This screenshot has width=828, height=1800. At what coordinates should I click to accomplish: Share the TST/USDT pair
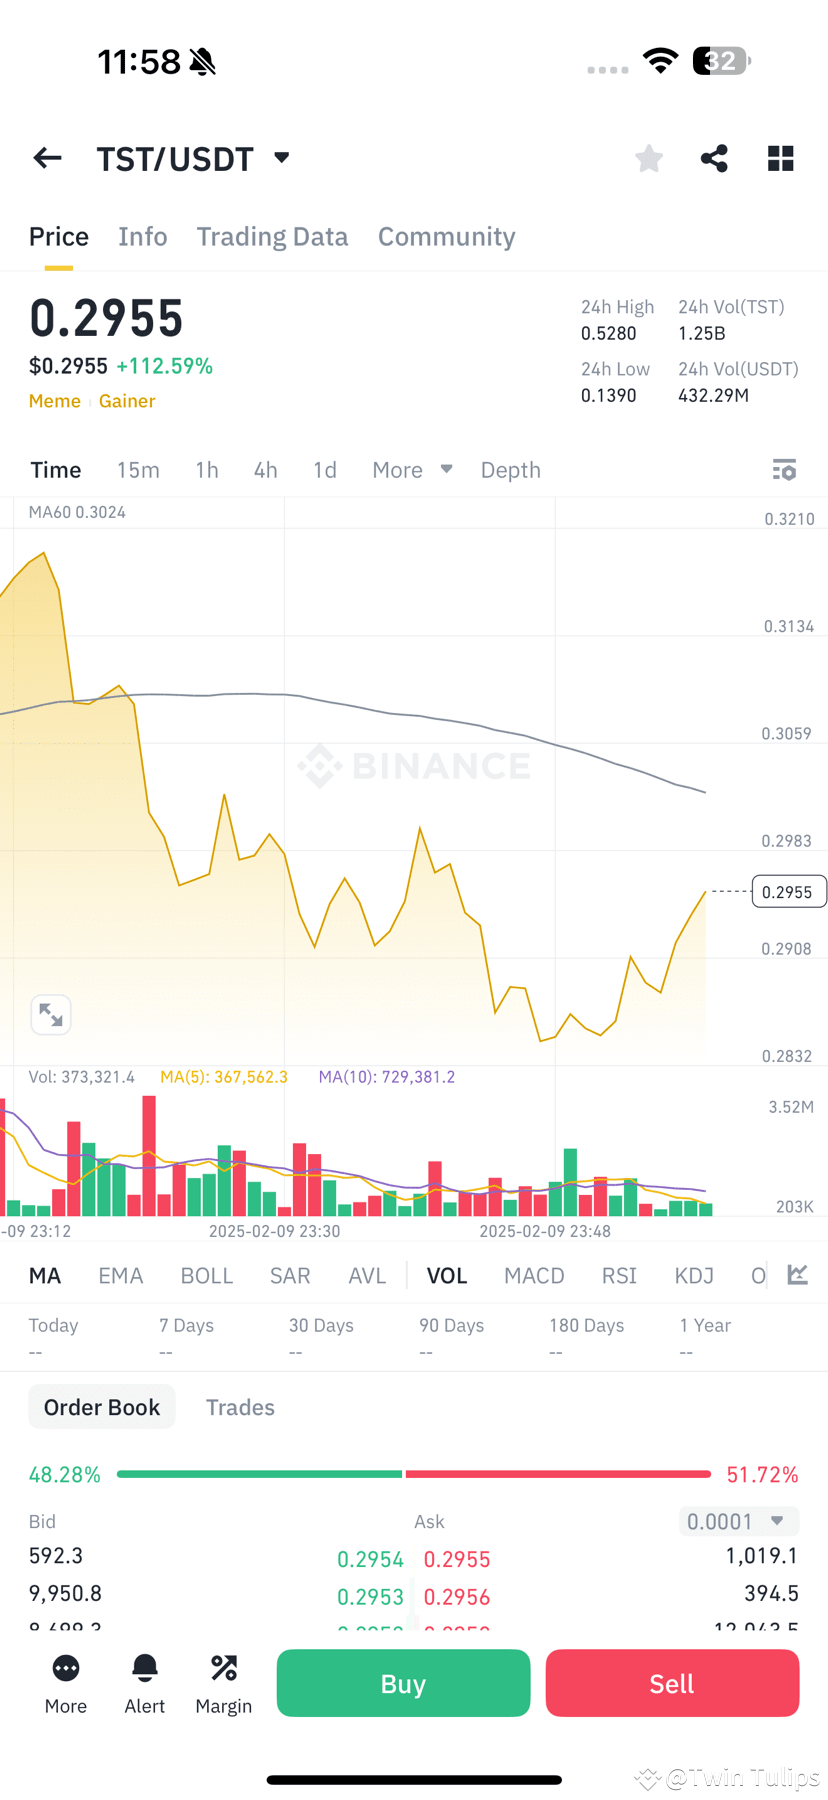click(714, 158)
